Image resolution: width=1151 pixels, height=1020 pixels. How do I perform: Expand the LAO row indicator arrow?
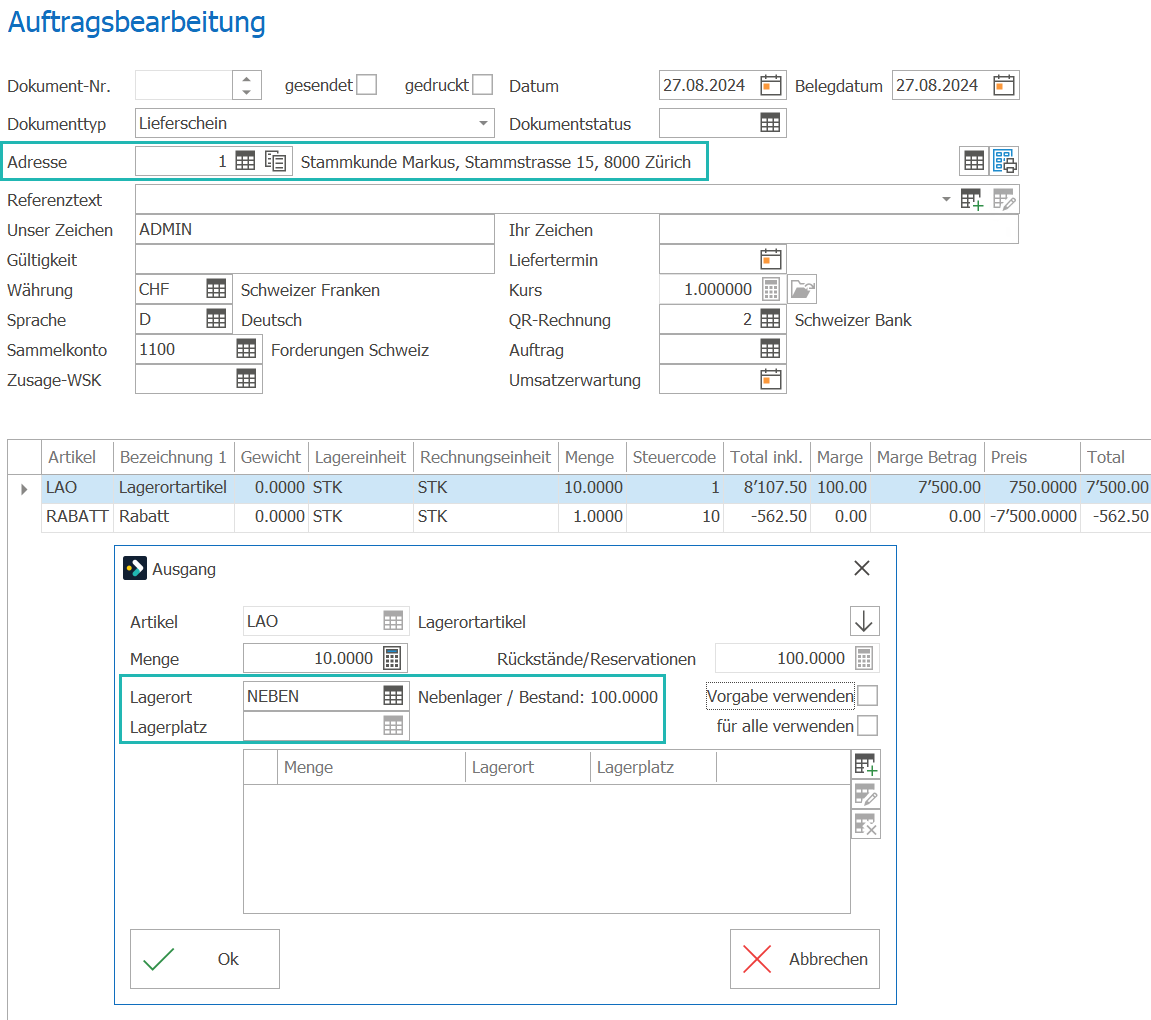pos(24,489)
